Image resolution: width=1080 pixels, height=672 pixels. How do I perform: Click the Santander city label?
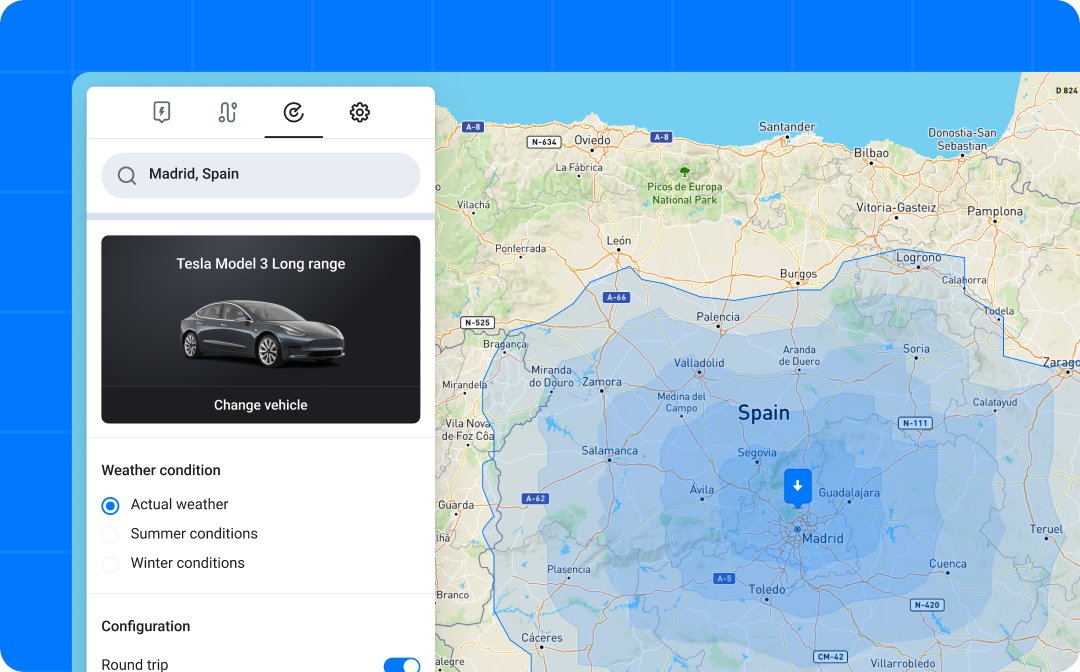click(x=787, y=127)
